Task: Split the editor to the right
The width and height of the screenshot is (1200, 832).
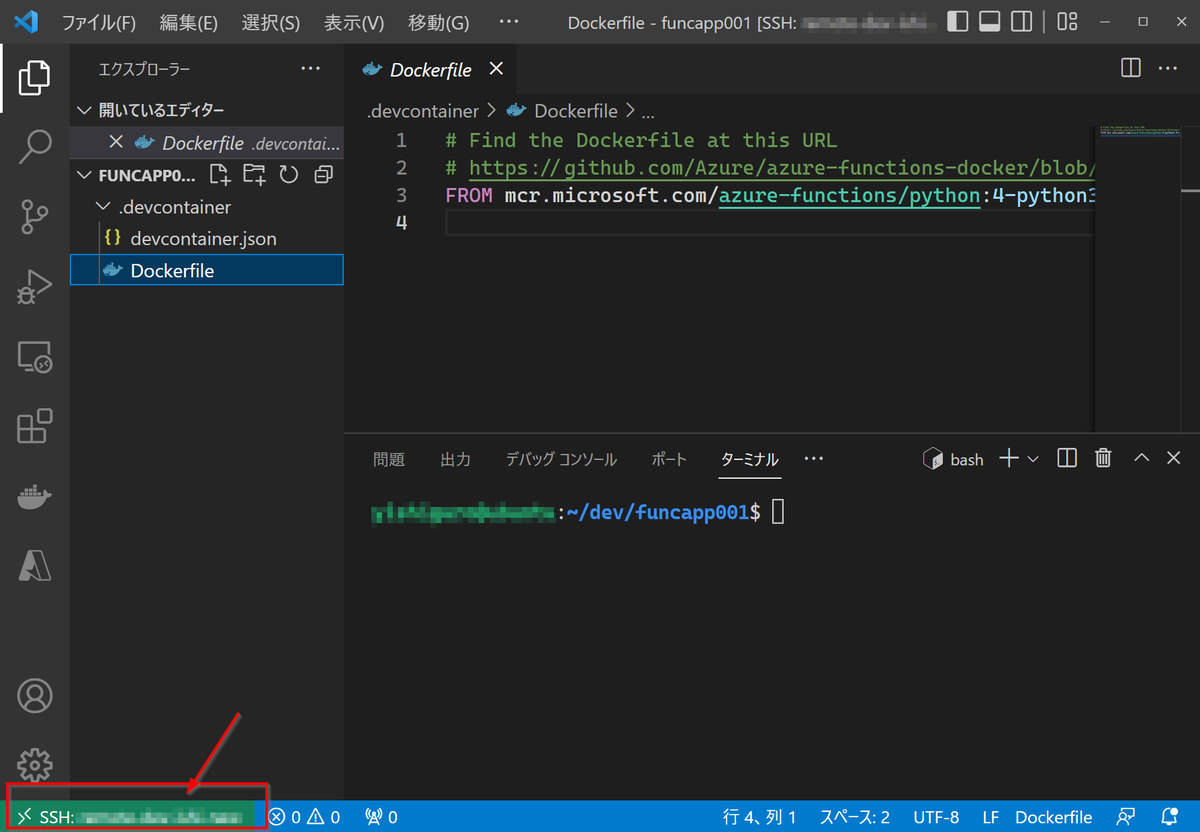Action: (1131, 68)
